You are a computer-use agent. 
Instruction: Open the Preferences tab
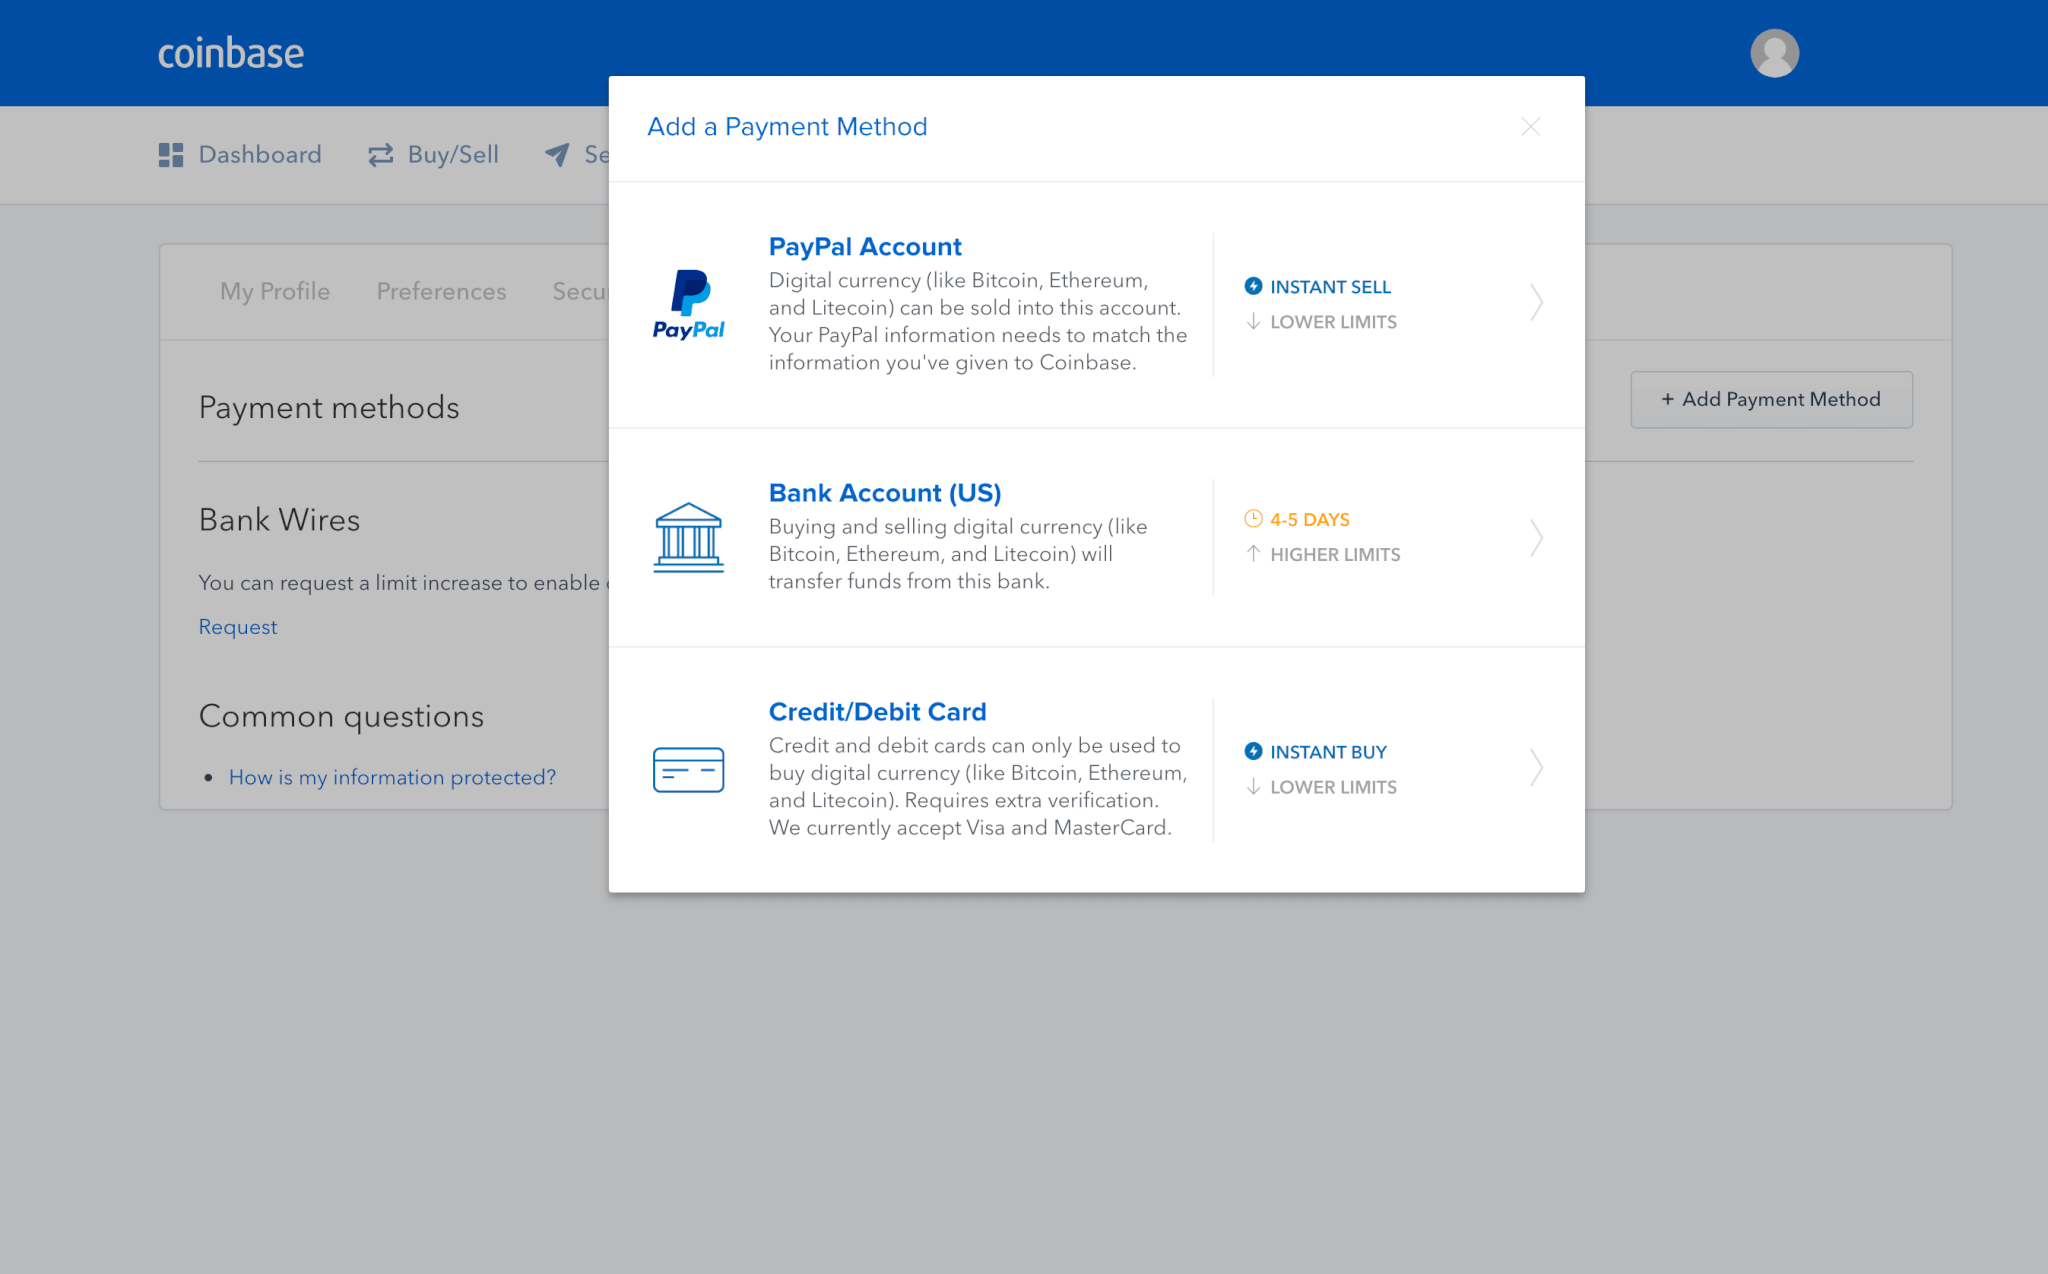point(443,289)
